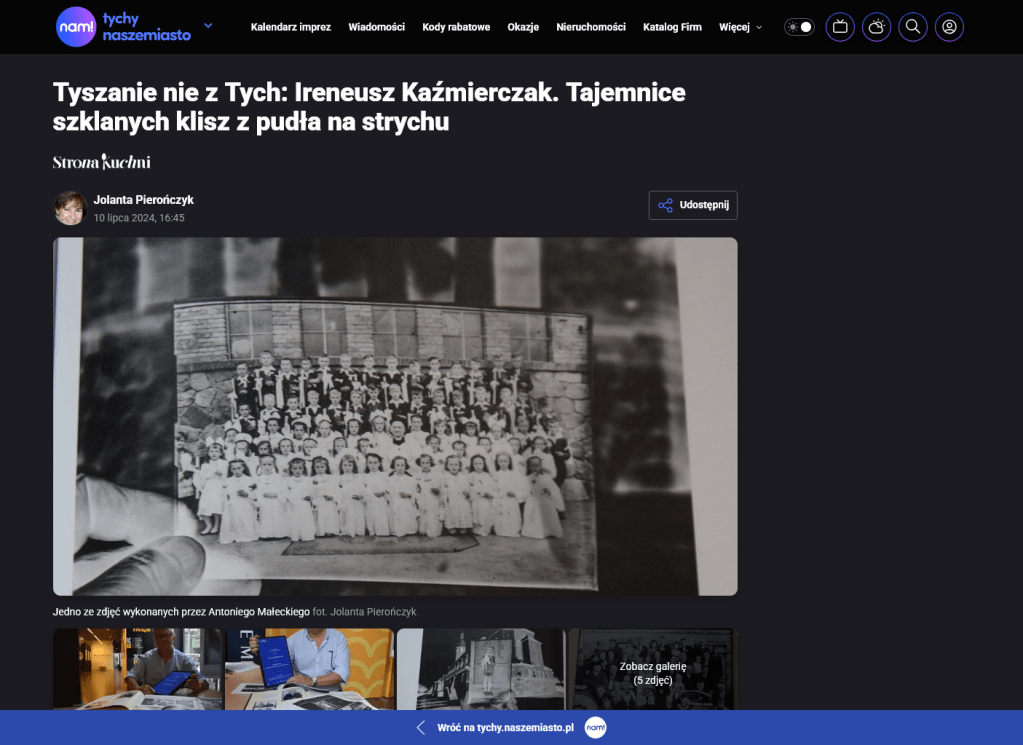Toggle the light/dark theme switch
The width and height of the screenshot is (1023, 745).
799,27
